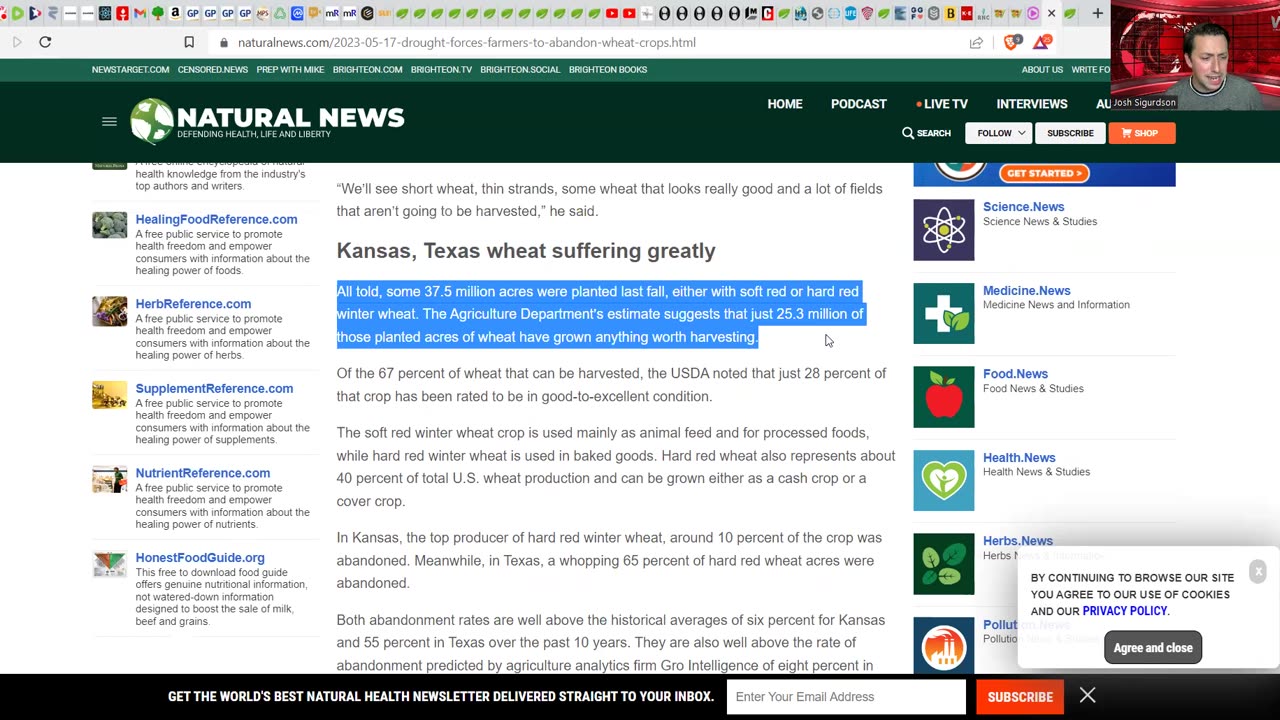This screenshot has height=720, width=1280.
Task: Open the BRIGHTEON.COM link
Action: [x=367, y=70]
